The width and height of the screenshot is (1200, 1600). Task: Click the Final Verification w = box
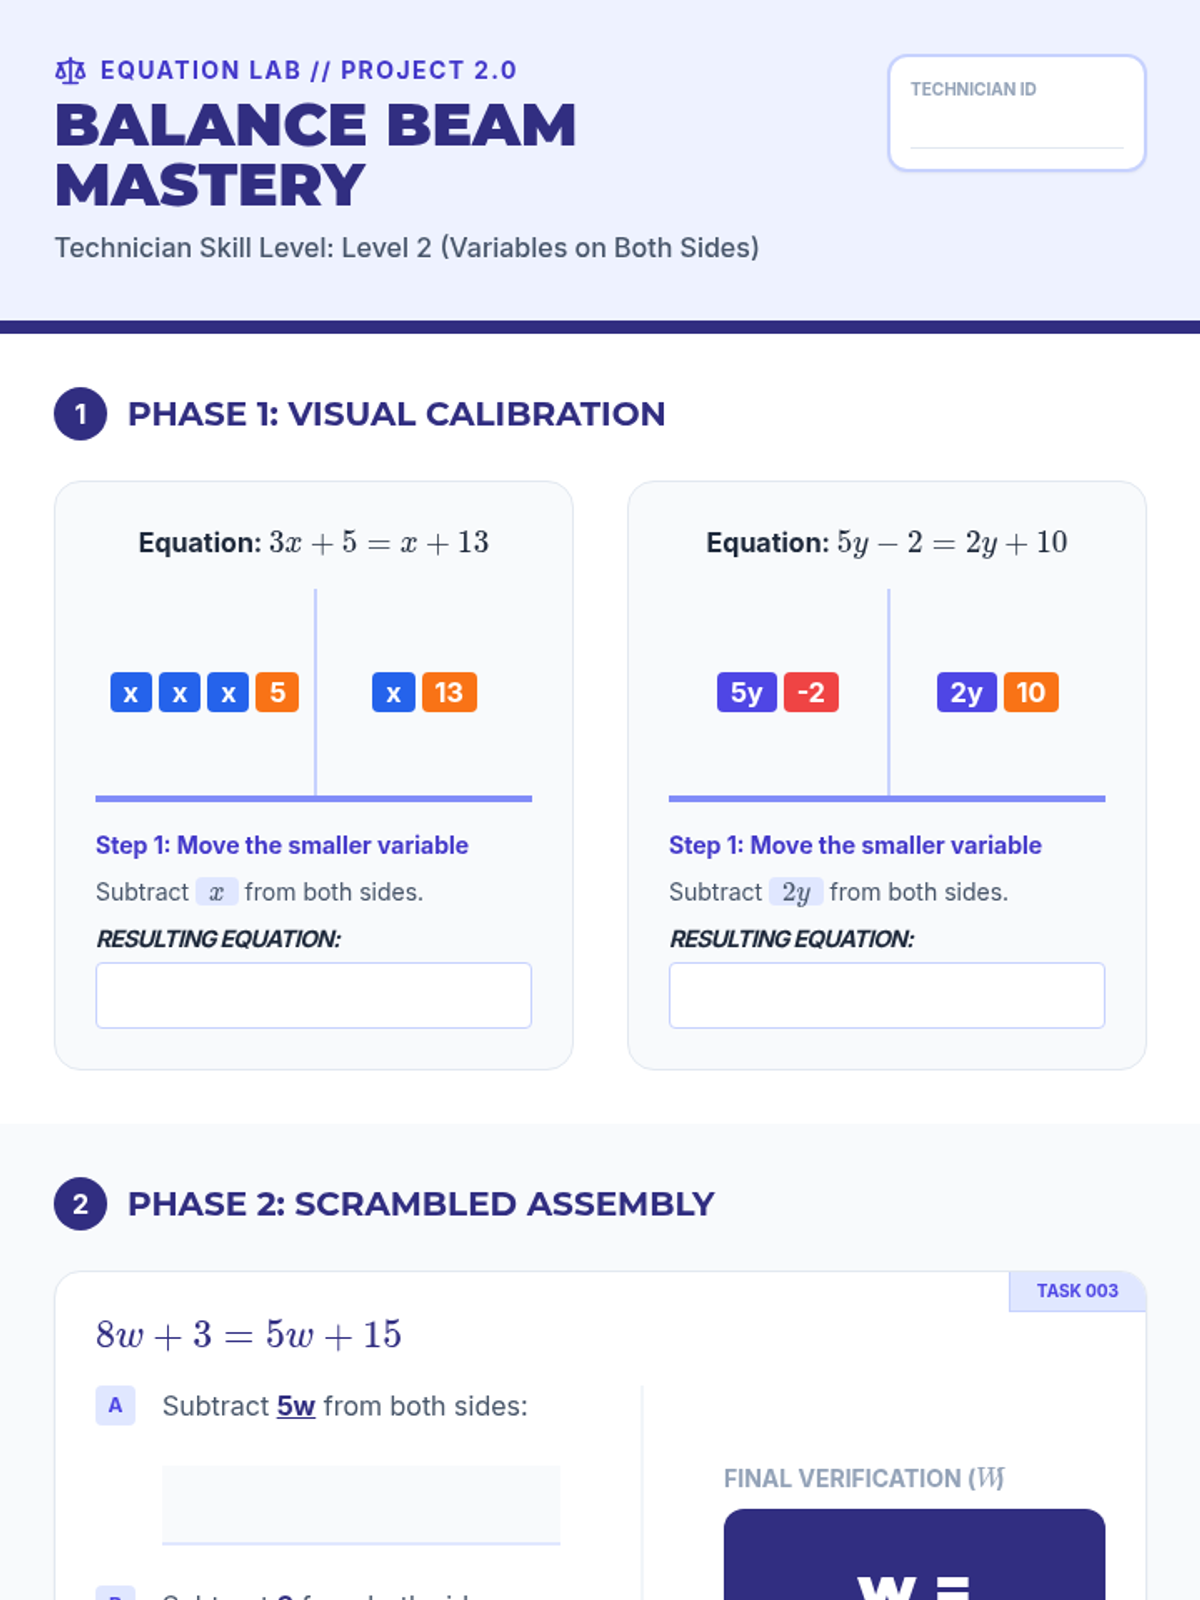point(914,1555)
